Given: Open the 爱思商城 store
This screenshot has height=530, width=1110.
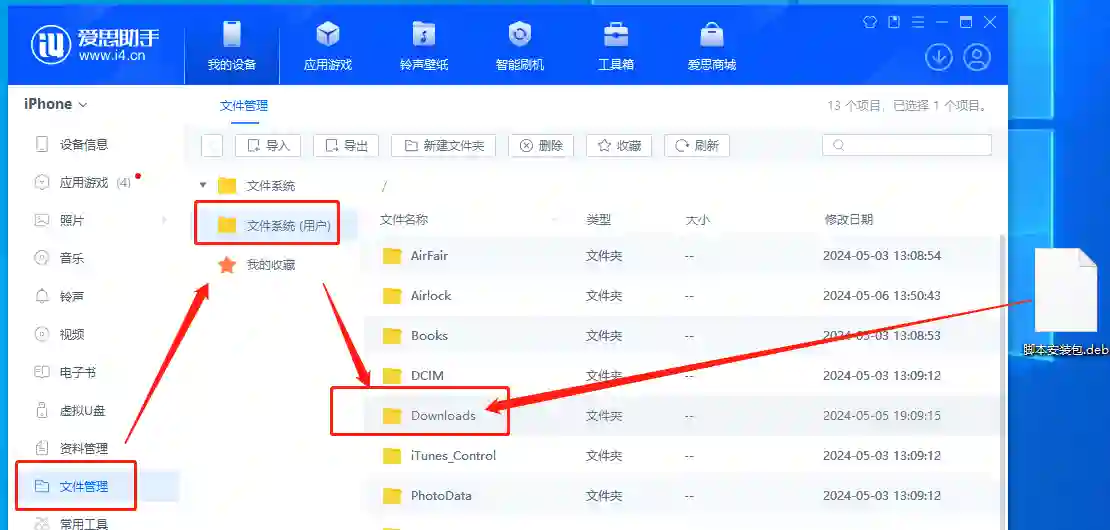Looking at the screenshot, I should coord(711,46).
